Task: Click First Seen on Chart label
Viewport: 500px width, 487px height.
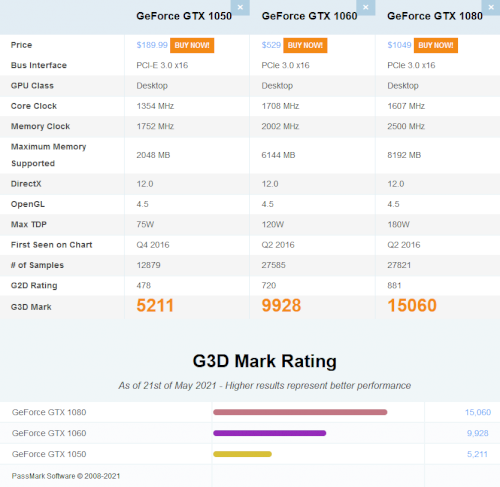Action: pos(51,245)
